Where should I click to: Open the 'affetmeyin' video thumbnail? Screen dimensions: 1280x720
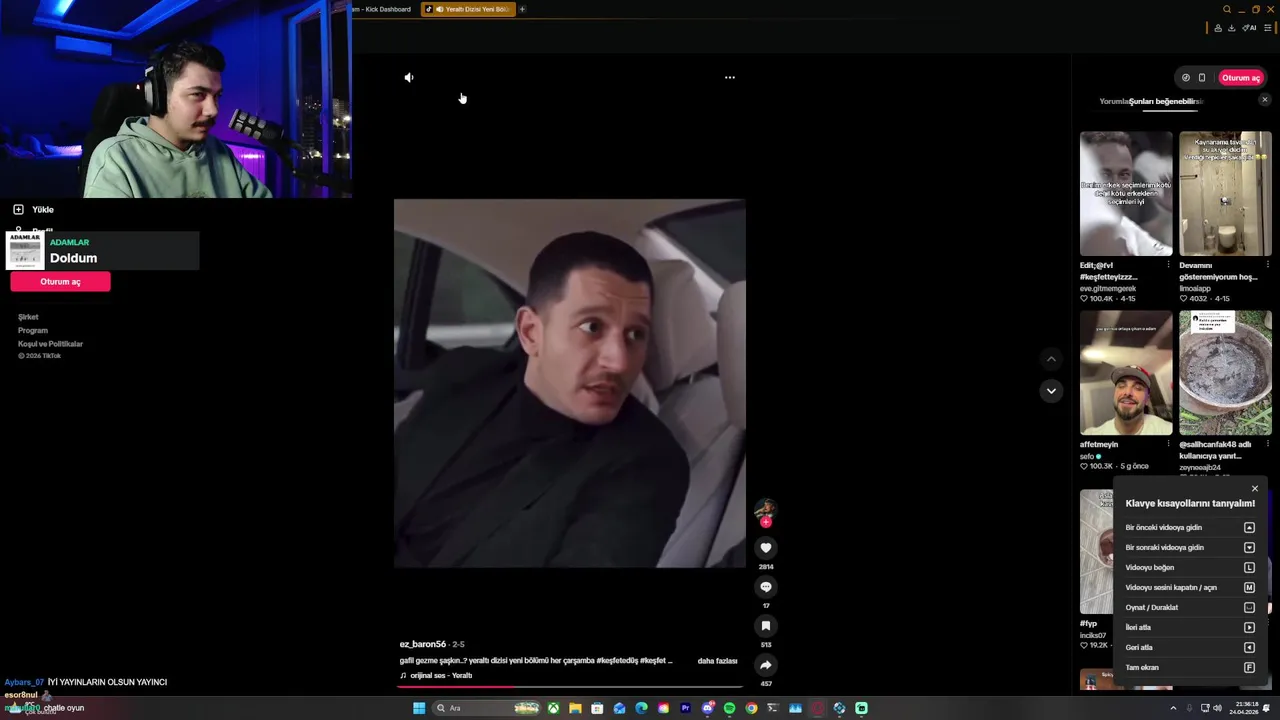point(1126,373)
